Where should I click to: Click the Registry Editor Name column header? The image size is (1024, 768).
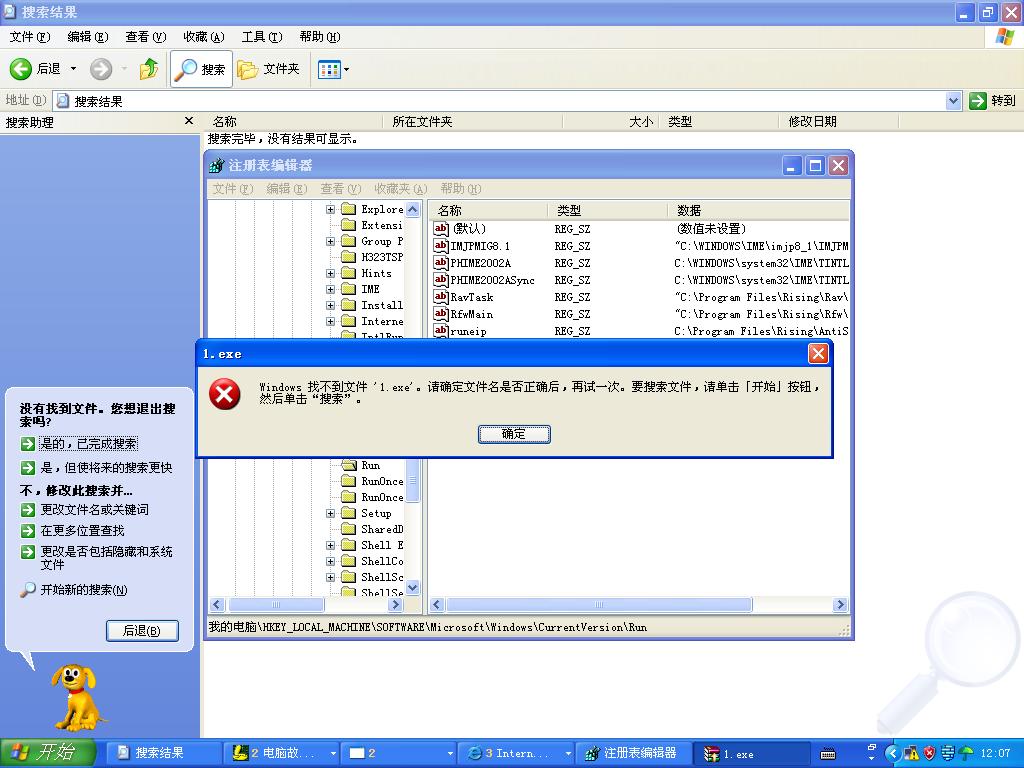coord(488,210)
